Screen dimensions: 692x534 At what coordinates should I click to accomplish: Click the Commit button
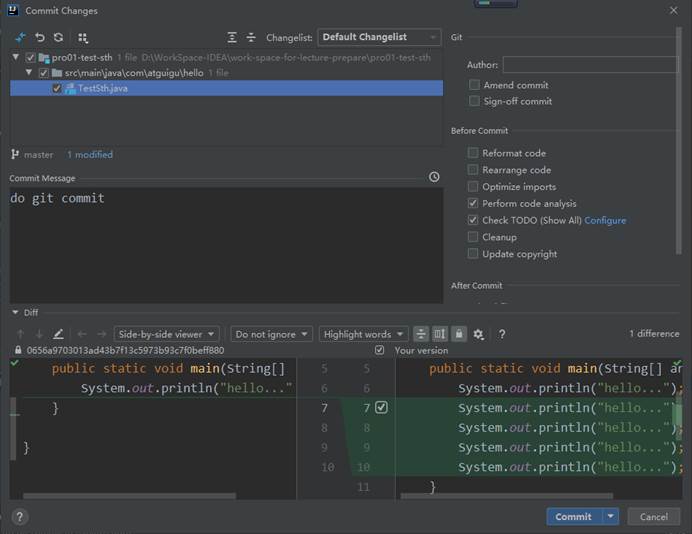coord(573,516)
